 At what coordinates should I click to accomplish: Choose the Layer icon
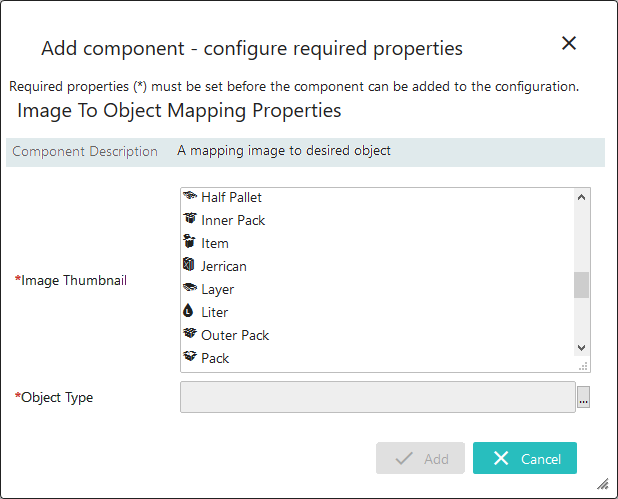(x=190, y=287)
